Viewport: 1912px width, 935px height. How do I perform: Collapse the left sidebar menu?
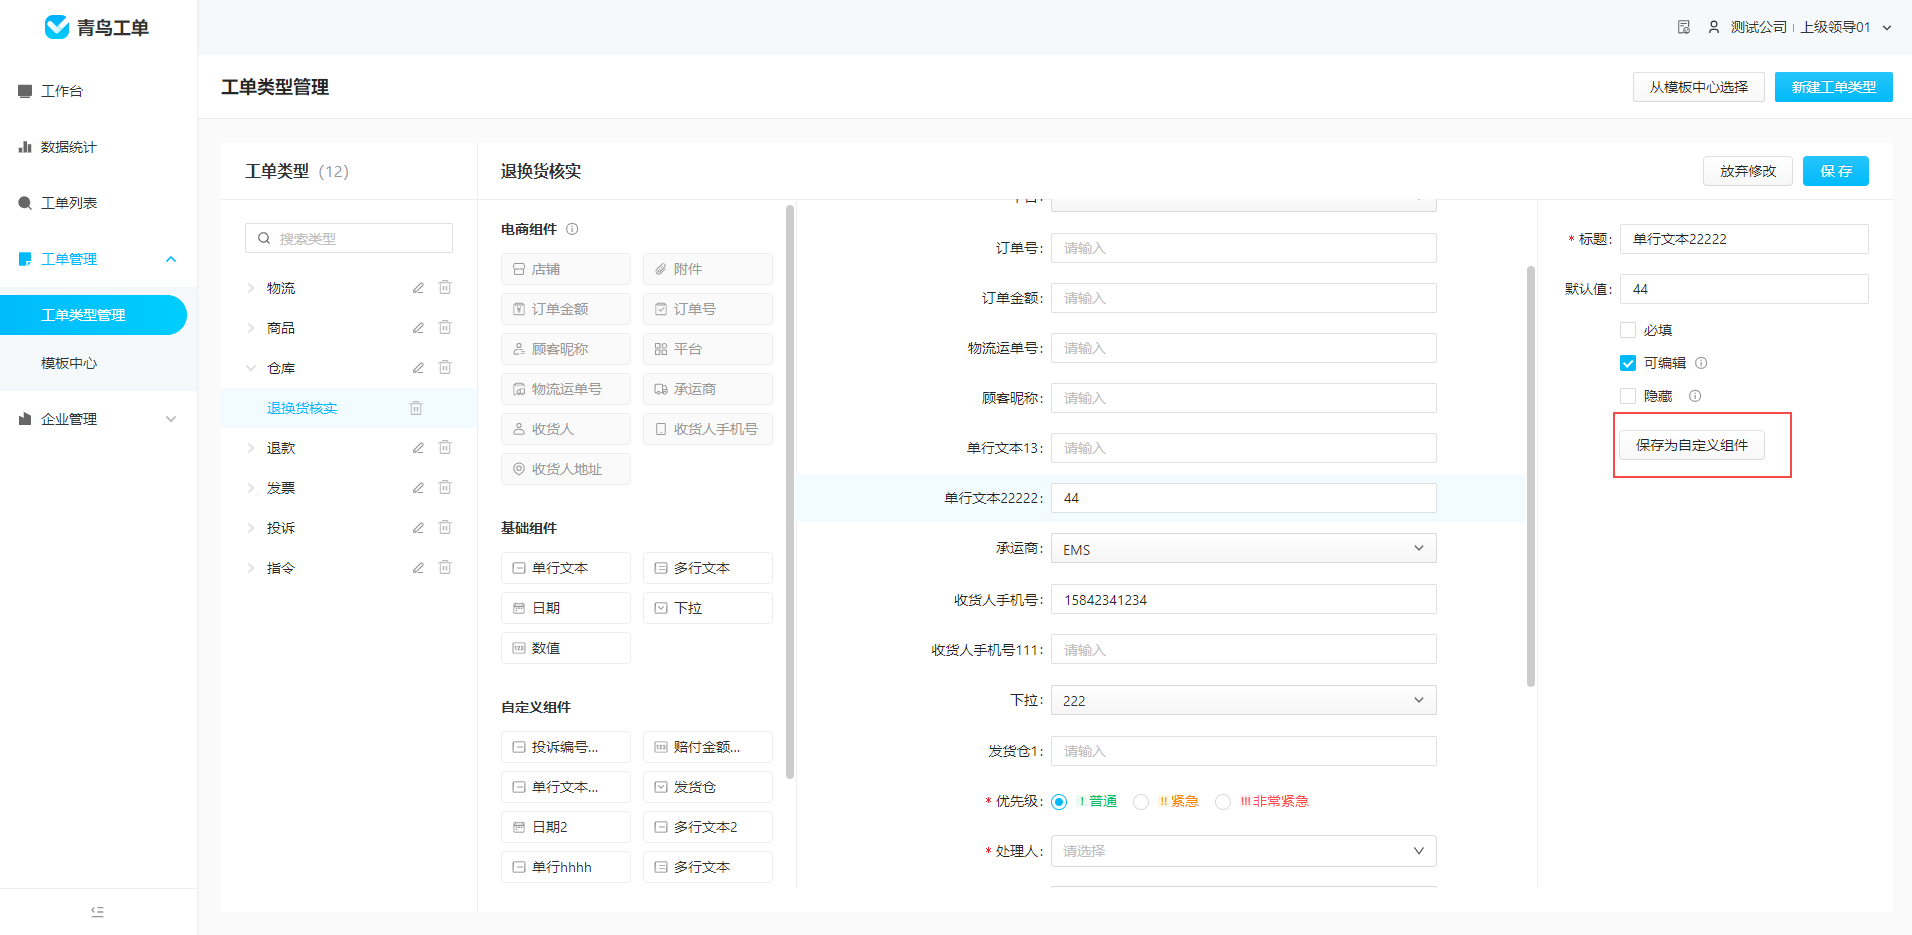click(x=97, y=911)
